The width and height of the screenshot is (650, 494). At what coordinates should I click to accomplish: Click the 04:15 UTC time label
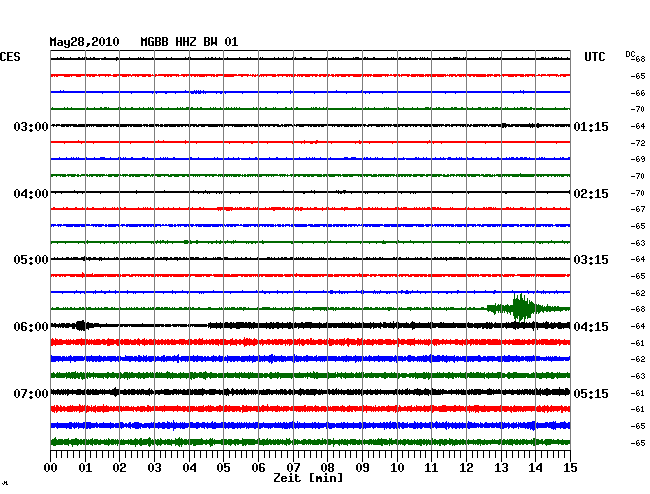tap(591, 327)
